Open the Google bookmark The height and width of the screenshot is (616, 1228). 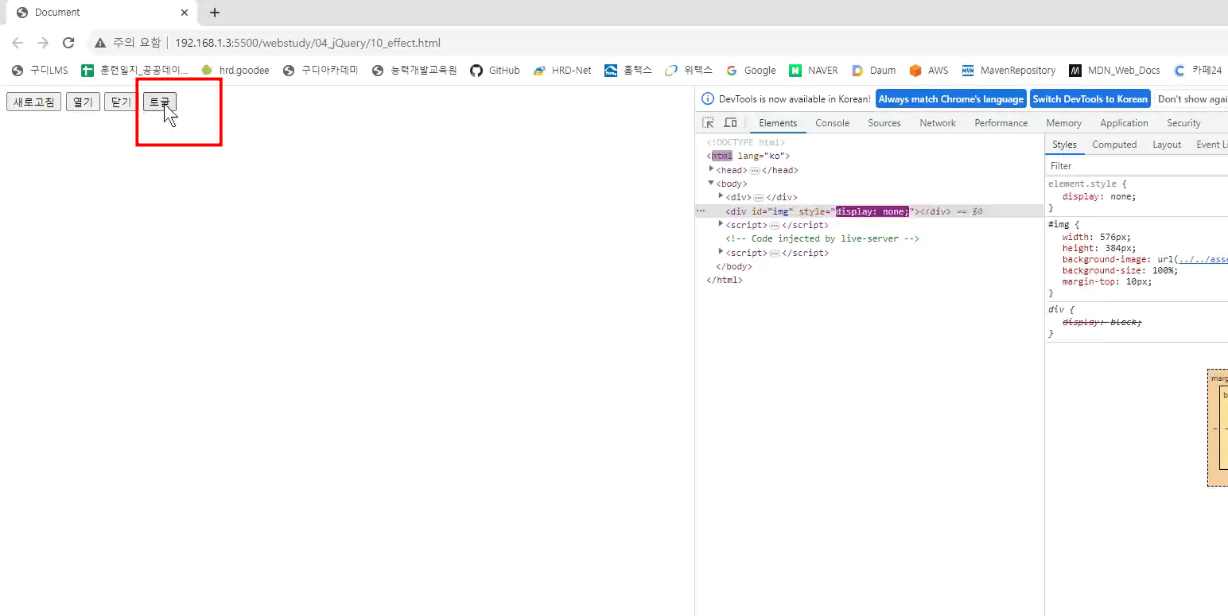click(751, 71)
